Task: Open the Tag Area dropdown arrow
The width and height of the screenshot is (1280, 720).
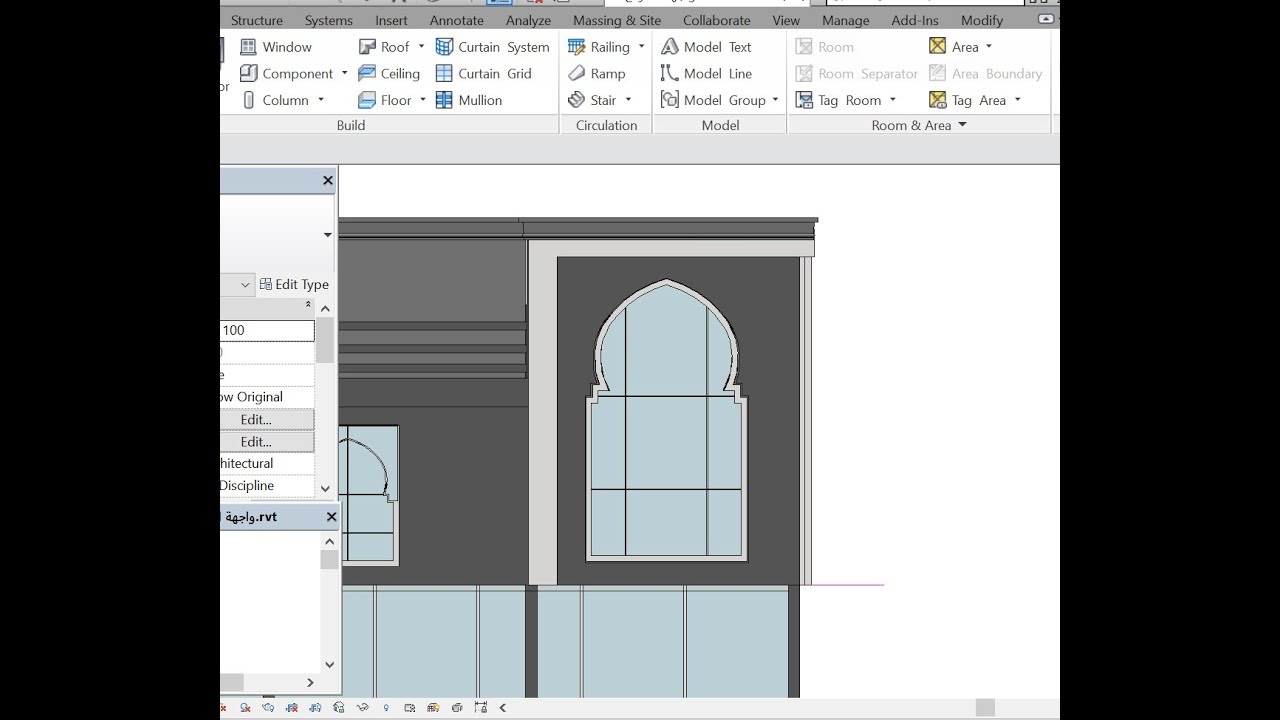Action: tap(1017, 100)
